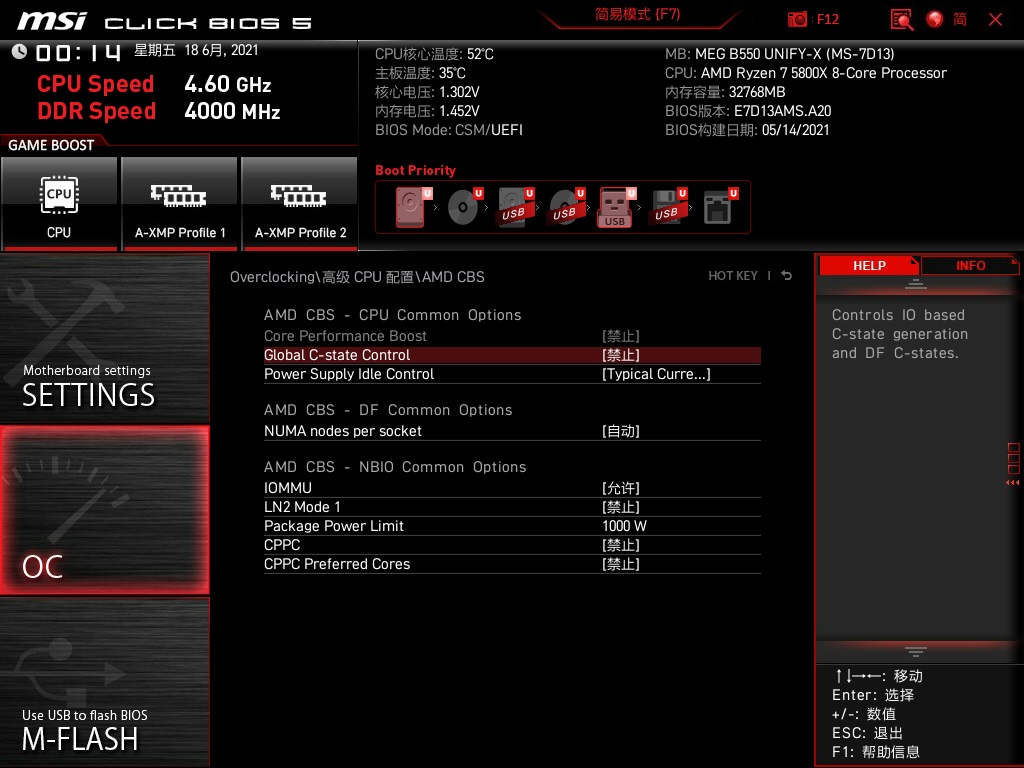Viewport: 1024px width, 768px height.
Task: Click the F12 screenshot camera icon
Action: click(x=797, y=19)
